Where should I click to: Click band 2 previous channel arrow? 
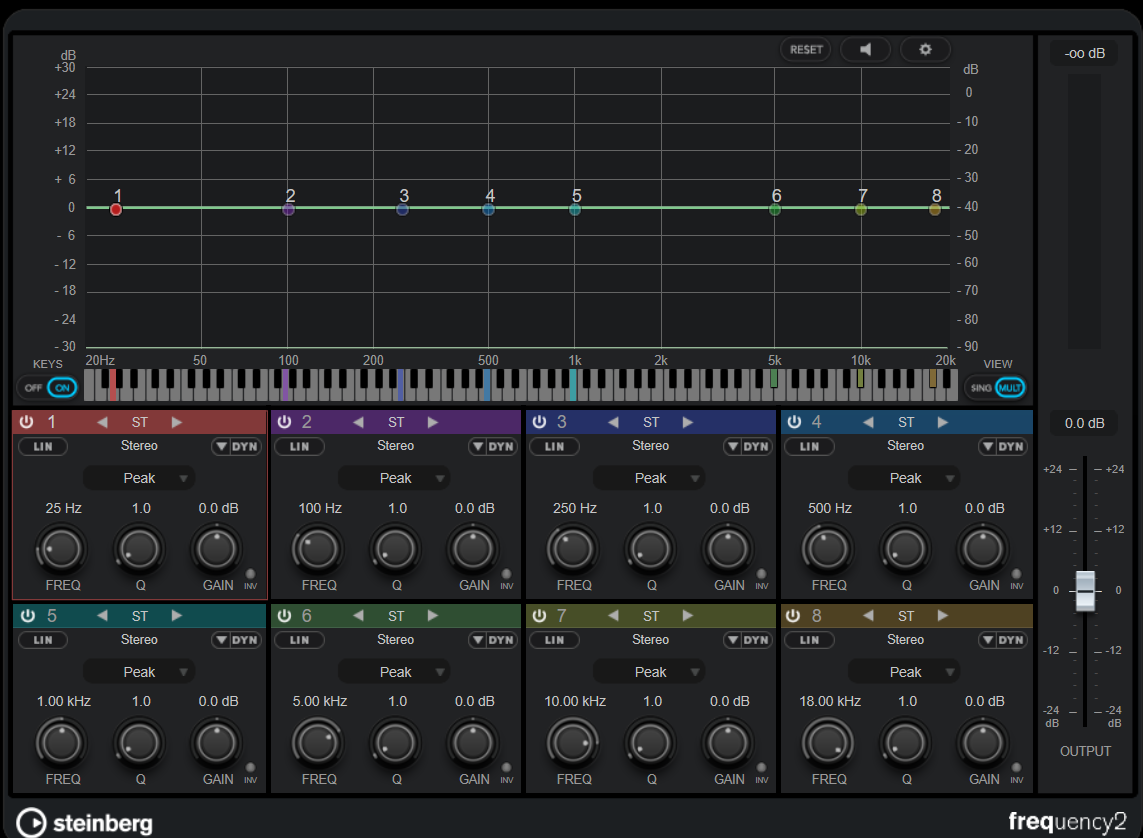click(x=358, y=422)
